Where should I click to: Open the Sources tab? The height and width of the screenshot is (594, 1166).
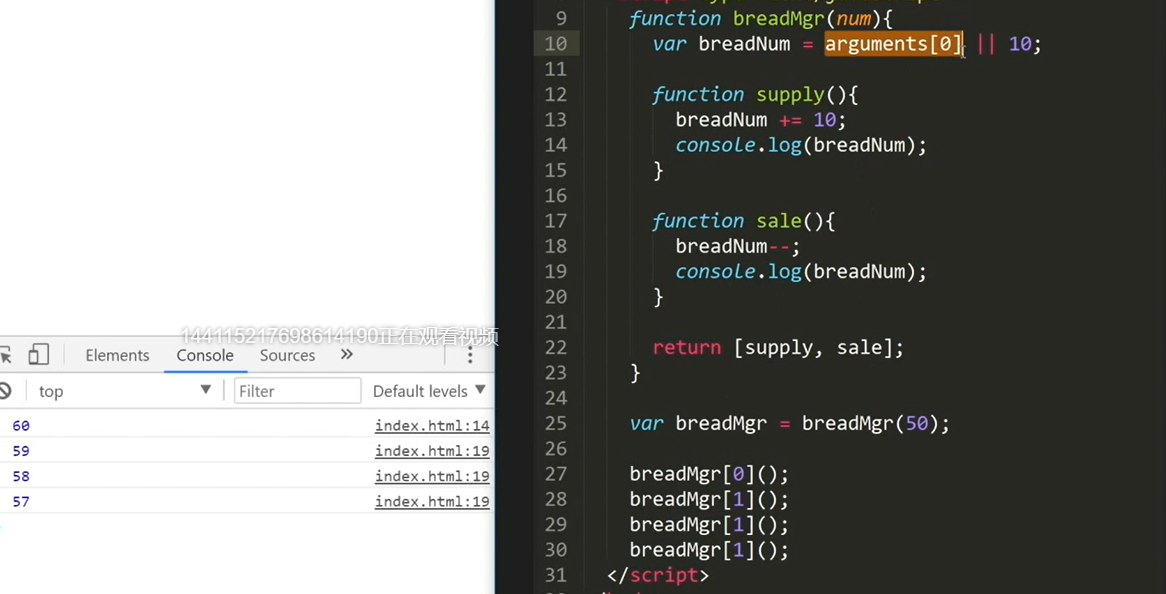288,355
